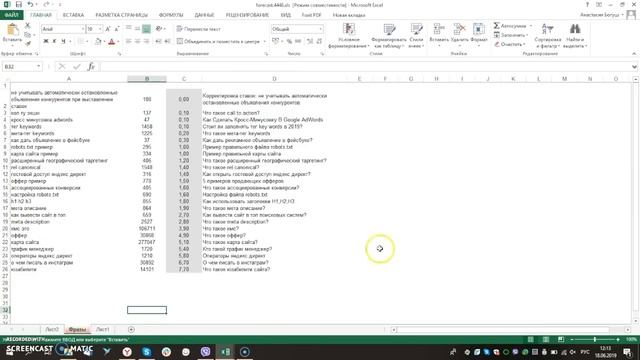Confirm entry with the checkmark in formula bar
This screenshot has width=640, height=360.
(x=77, y=66)
